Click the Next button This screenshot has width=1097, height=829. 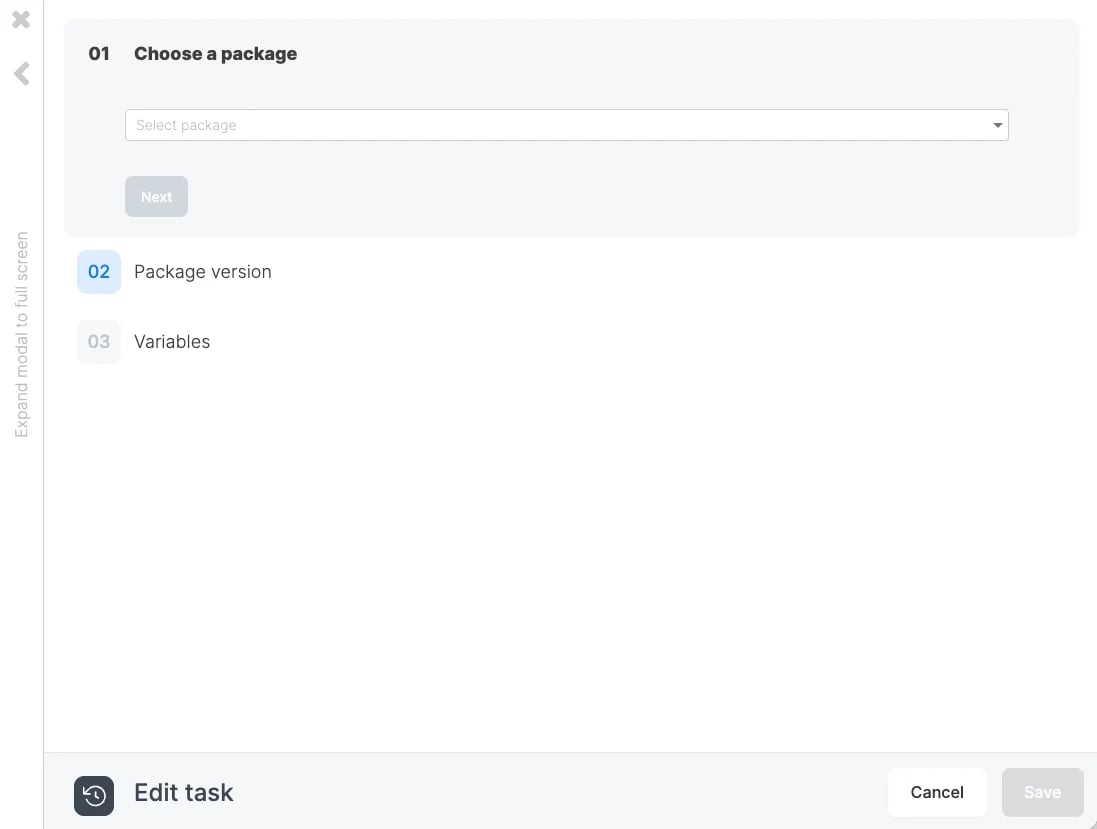[157, 197]
